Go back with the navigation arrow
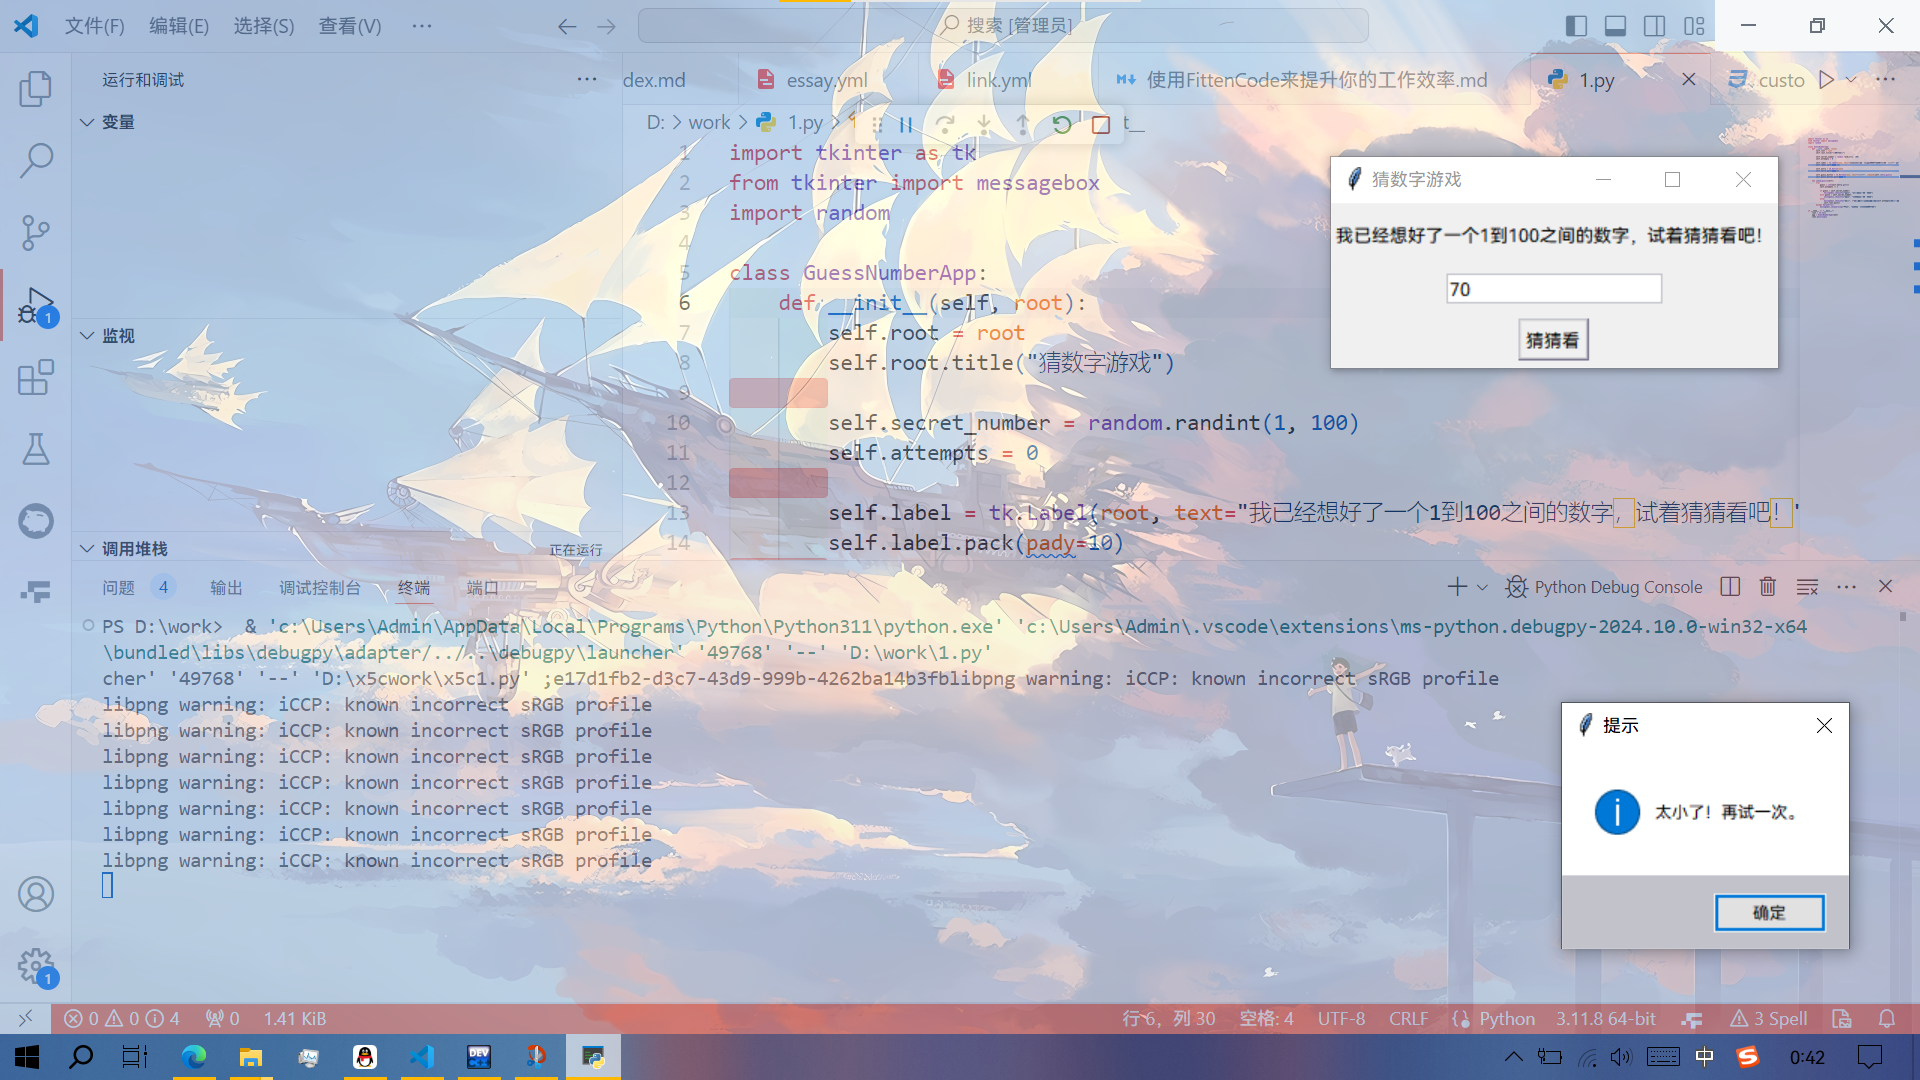Screen dimensions: 1920x1080 pyautogui.click(x=567, y=26)
